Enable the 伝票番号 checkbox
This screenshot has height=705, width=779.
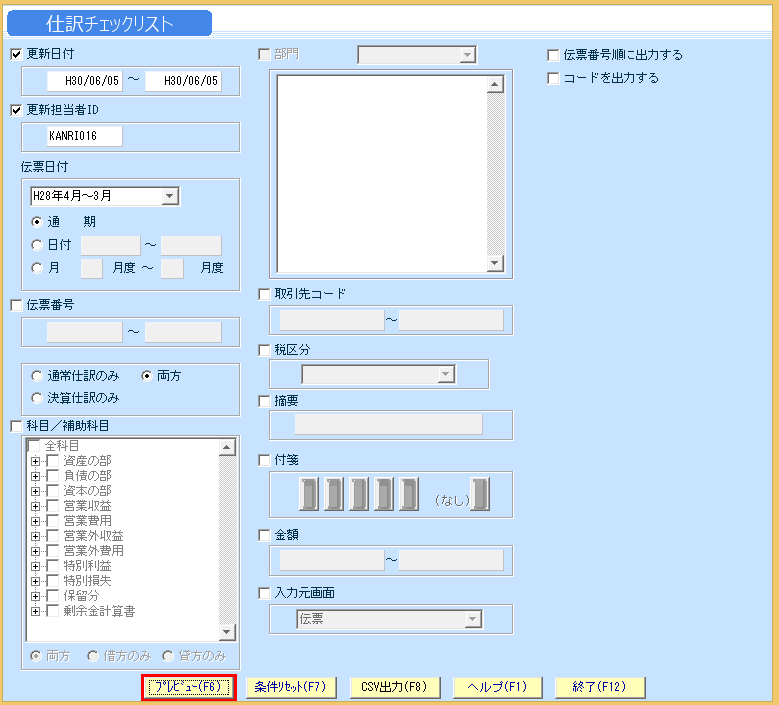click(x=16, y=305)
